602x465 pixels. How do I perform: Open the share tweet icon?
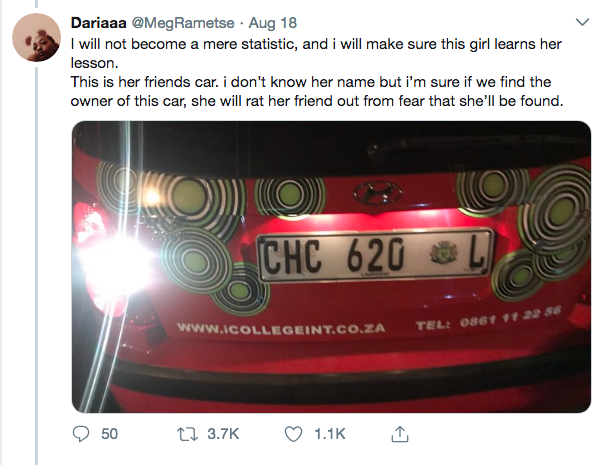(x=398, y=433)
